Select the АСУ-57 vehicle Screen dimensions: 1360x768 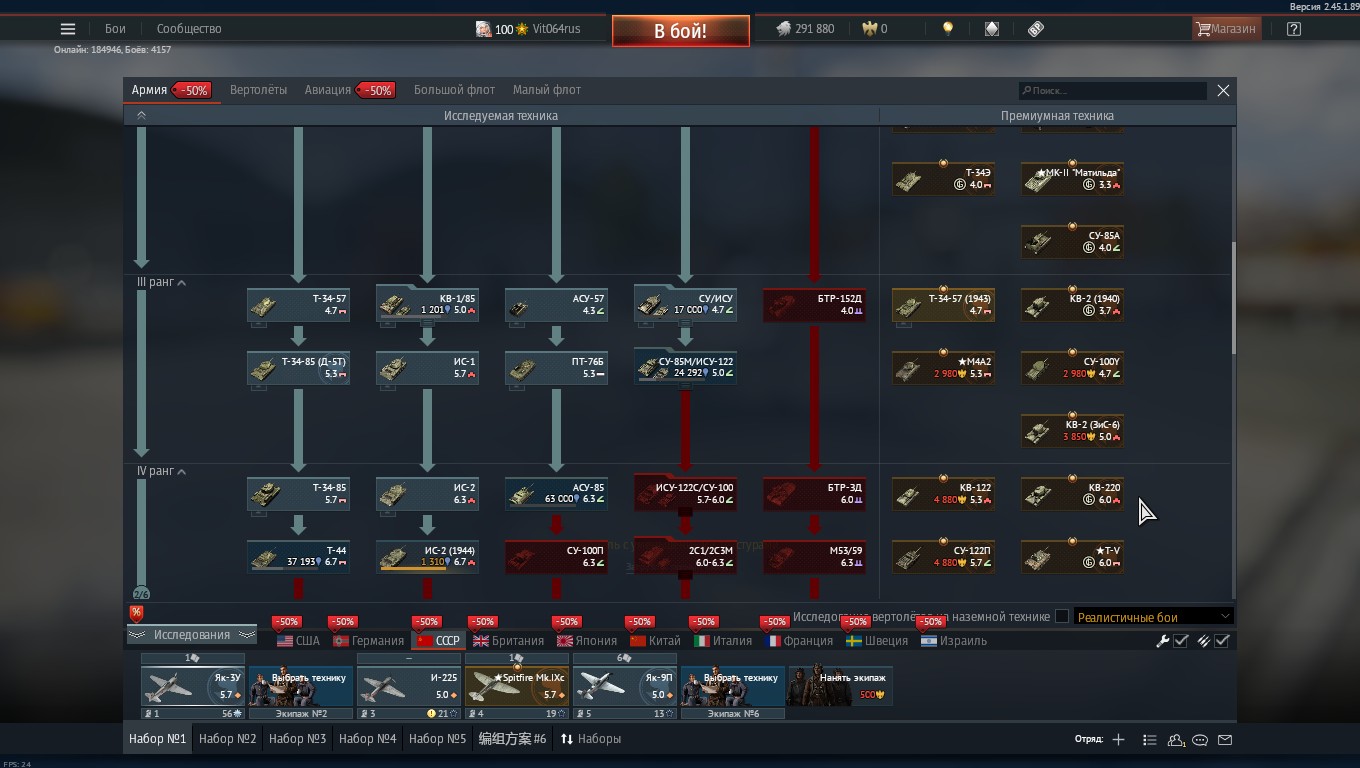click(556, 305)
